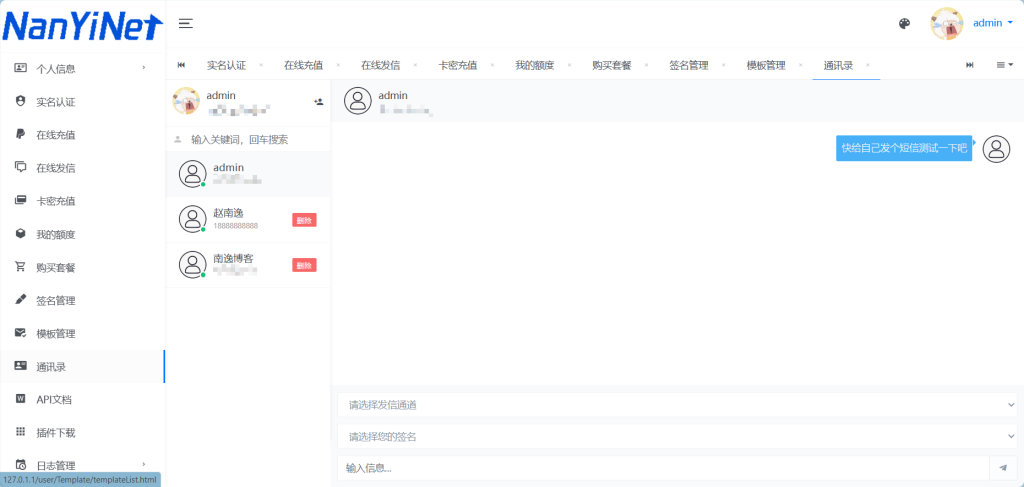
Task: Click the 卡密充值 card icon in sidebar
Action: tap(21, 200)
